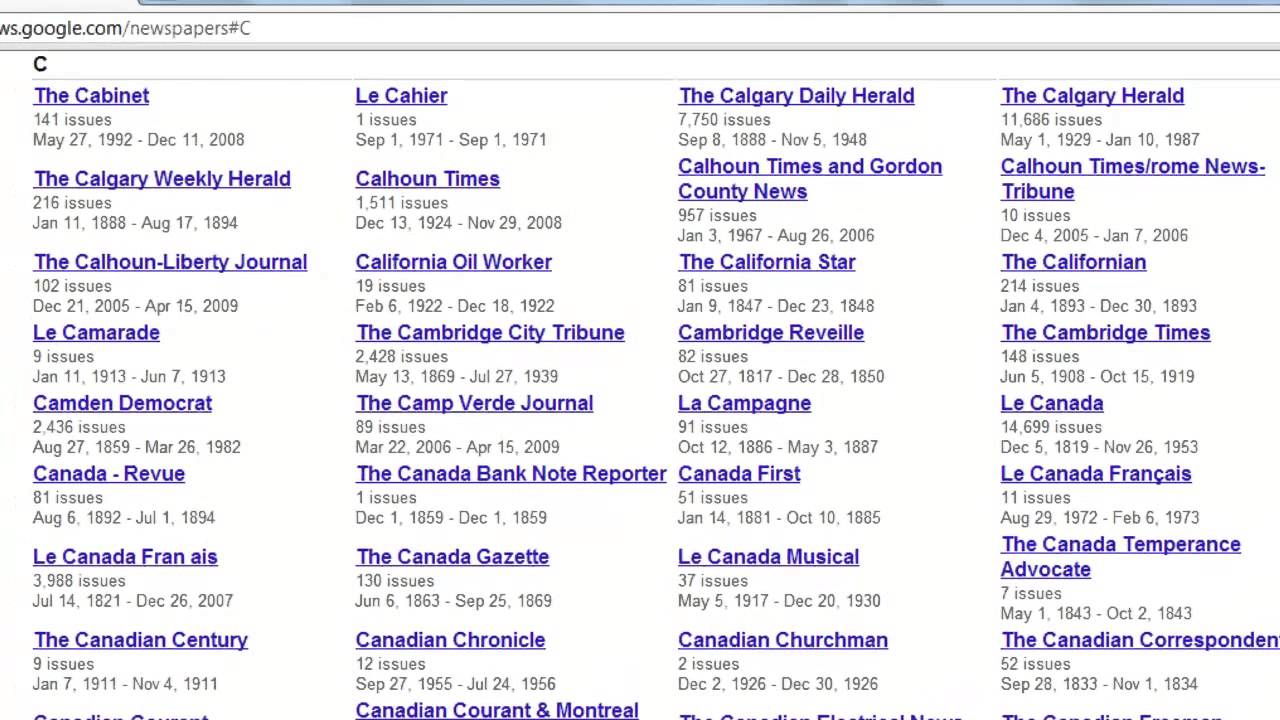Click date range 'Mar 22, 2006 - Apr 15, 2009'
Image resolution: width=1280 pixels, height=720 pixels.
(x=457, y=447)
